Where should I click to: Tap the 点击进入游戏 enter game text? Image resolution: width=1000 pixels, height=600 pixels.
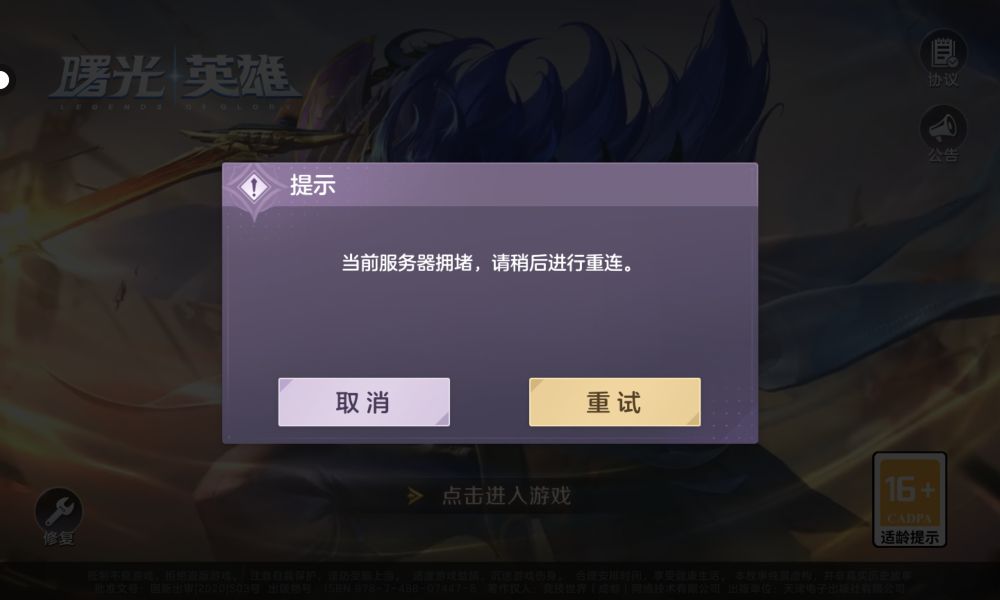(x=506, y=495)
